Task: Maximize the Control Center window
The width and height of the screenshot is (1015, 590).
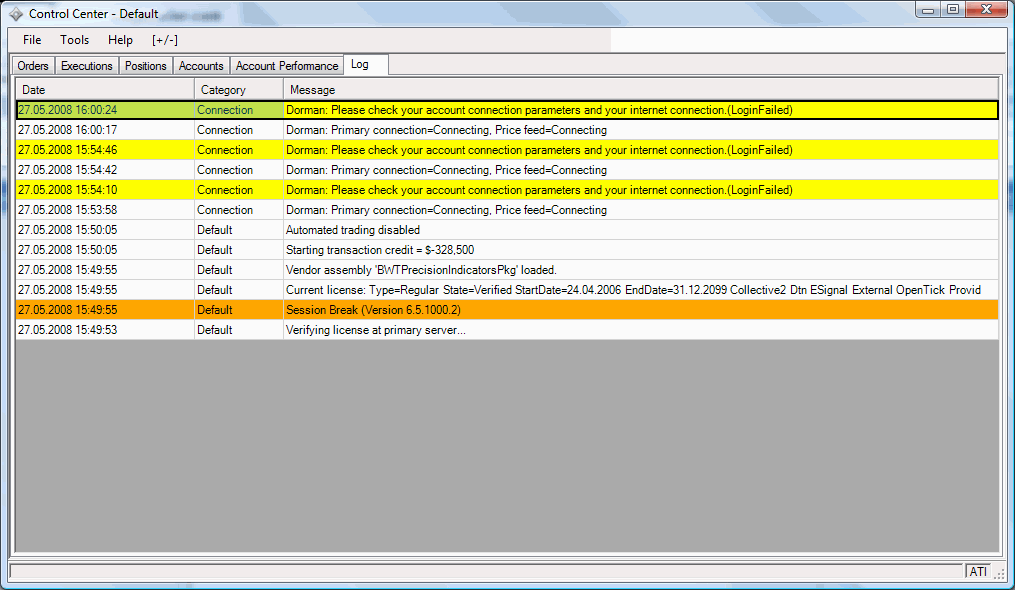Action: 953,9
